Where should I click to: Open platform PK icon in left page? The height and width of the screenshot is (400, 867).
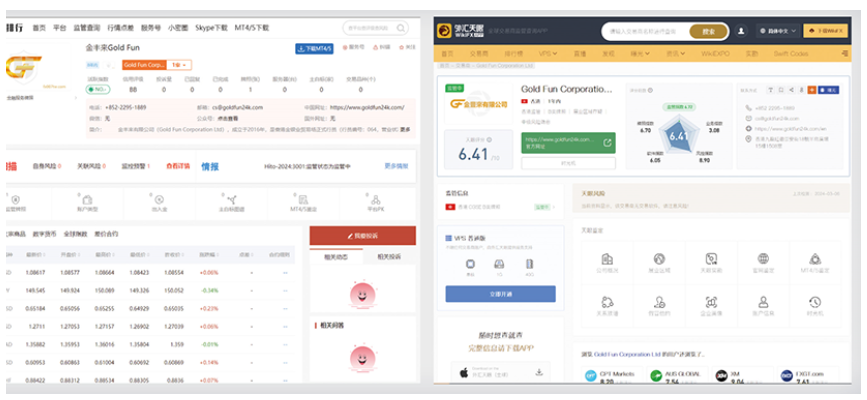[375, 200]
